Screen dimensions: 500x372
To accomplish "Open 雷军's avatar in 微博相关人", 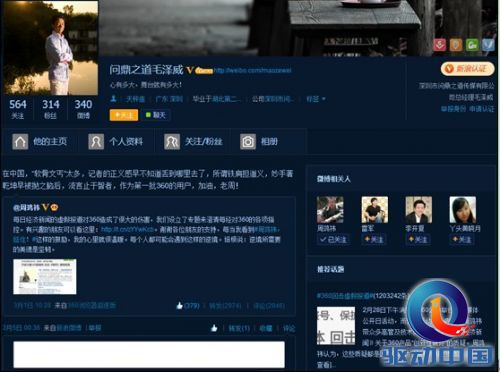I will [x=375, y=210].
